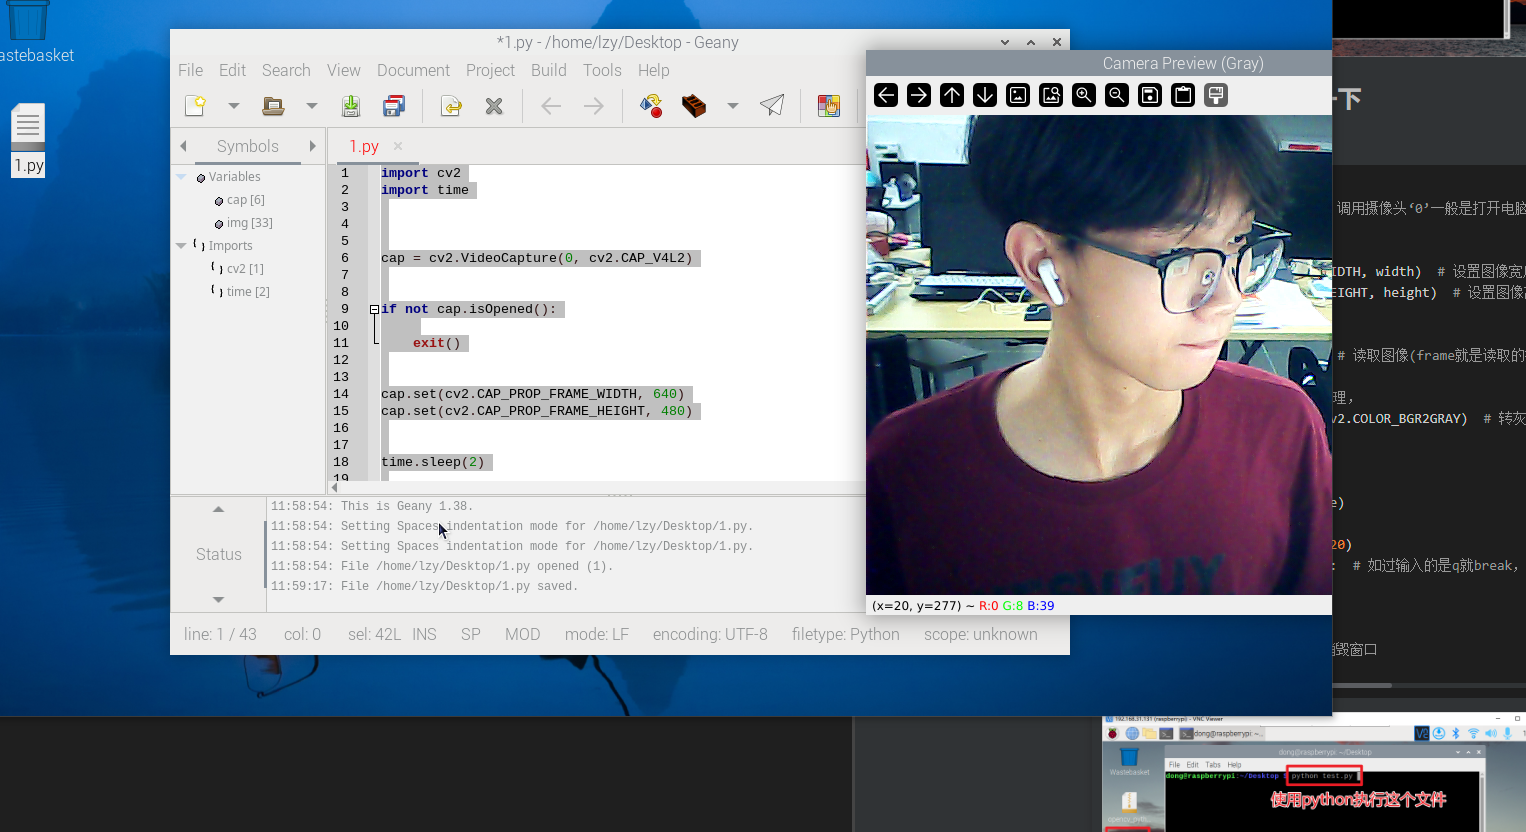Collapse Variables in the Symbols tree

[x=182, y=176]
